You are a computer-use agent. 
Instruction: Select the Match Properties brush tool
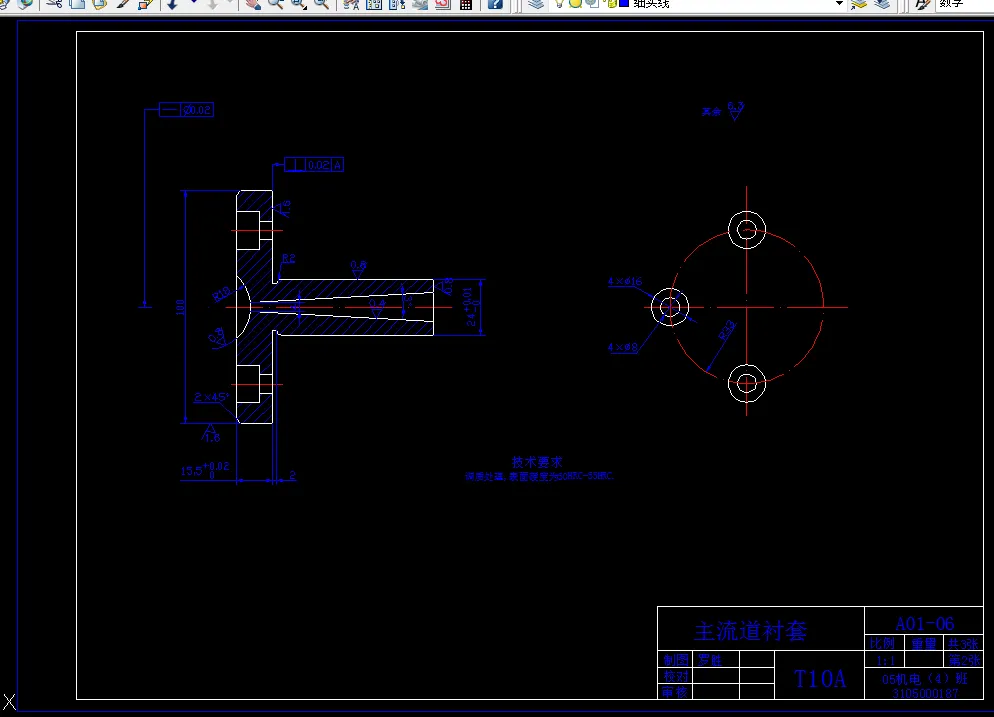122,4
